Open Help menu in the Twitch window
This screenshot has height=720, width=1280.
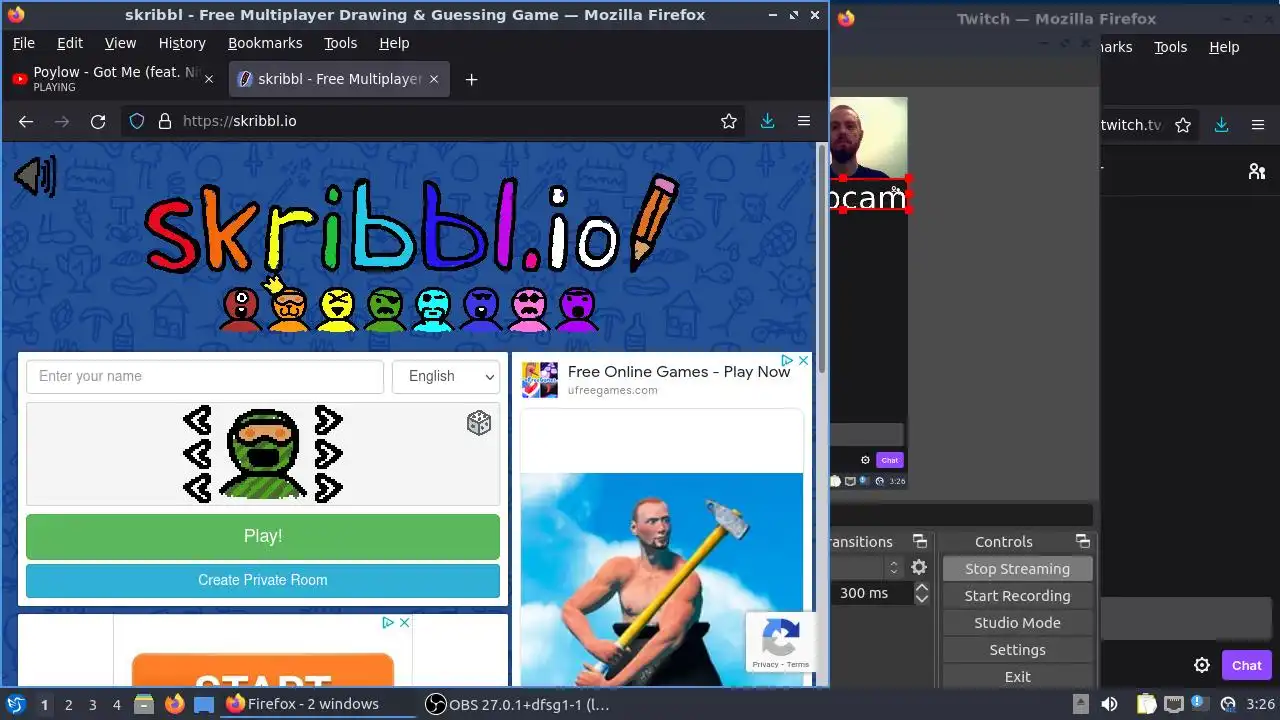[1224, 47]
